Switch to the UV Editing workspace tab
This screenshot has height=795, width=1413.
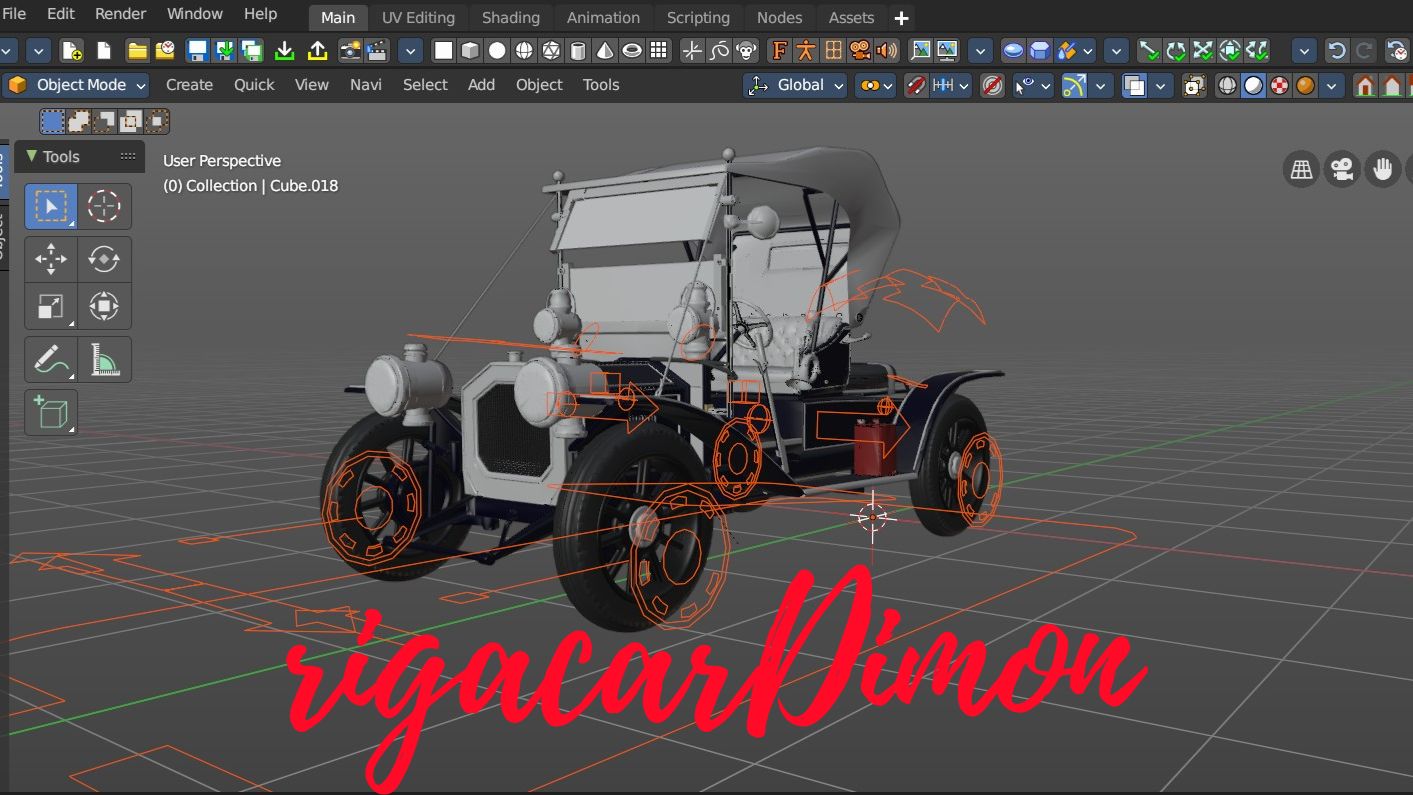[418, 18]
